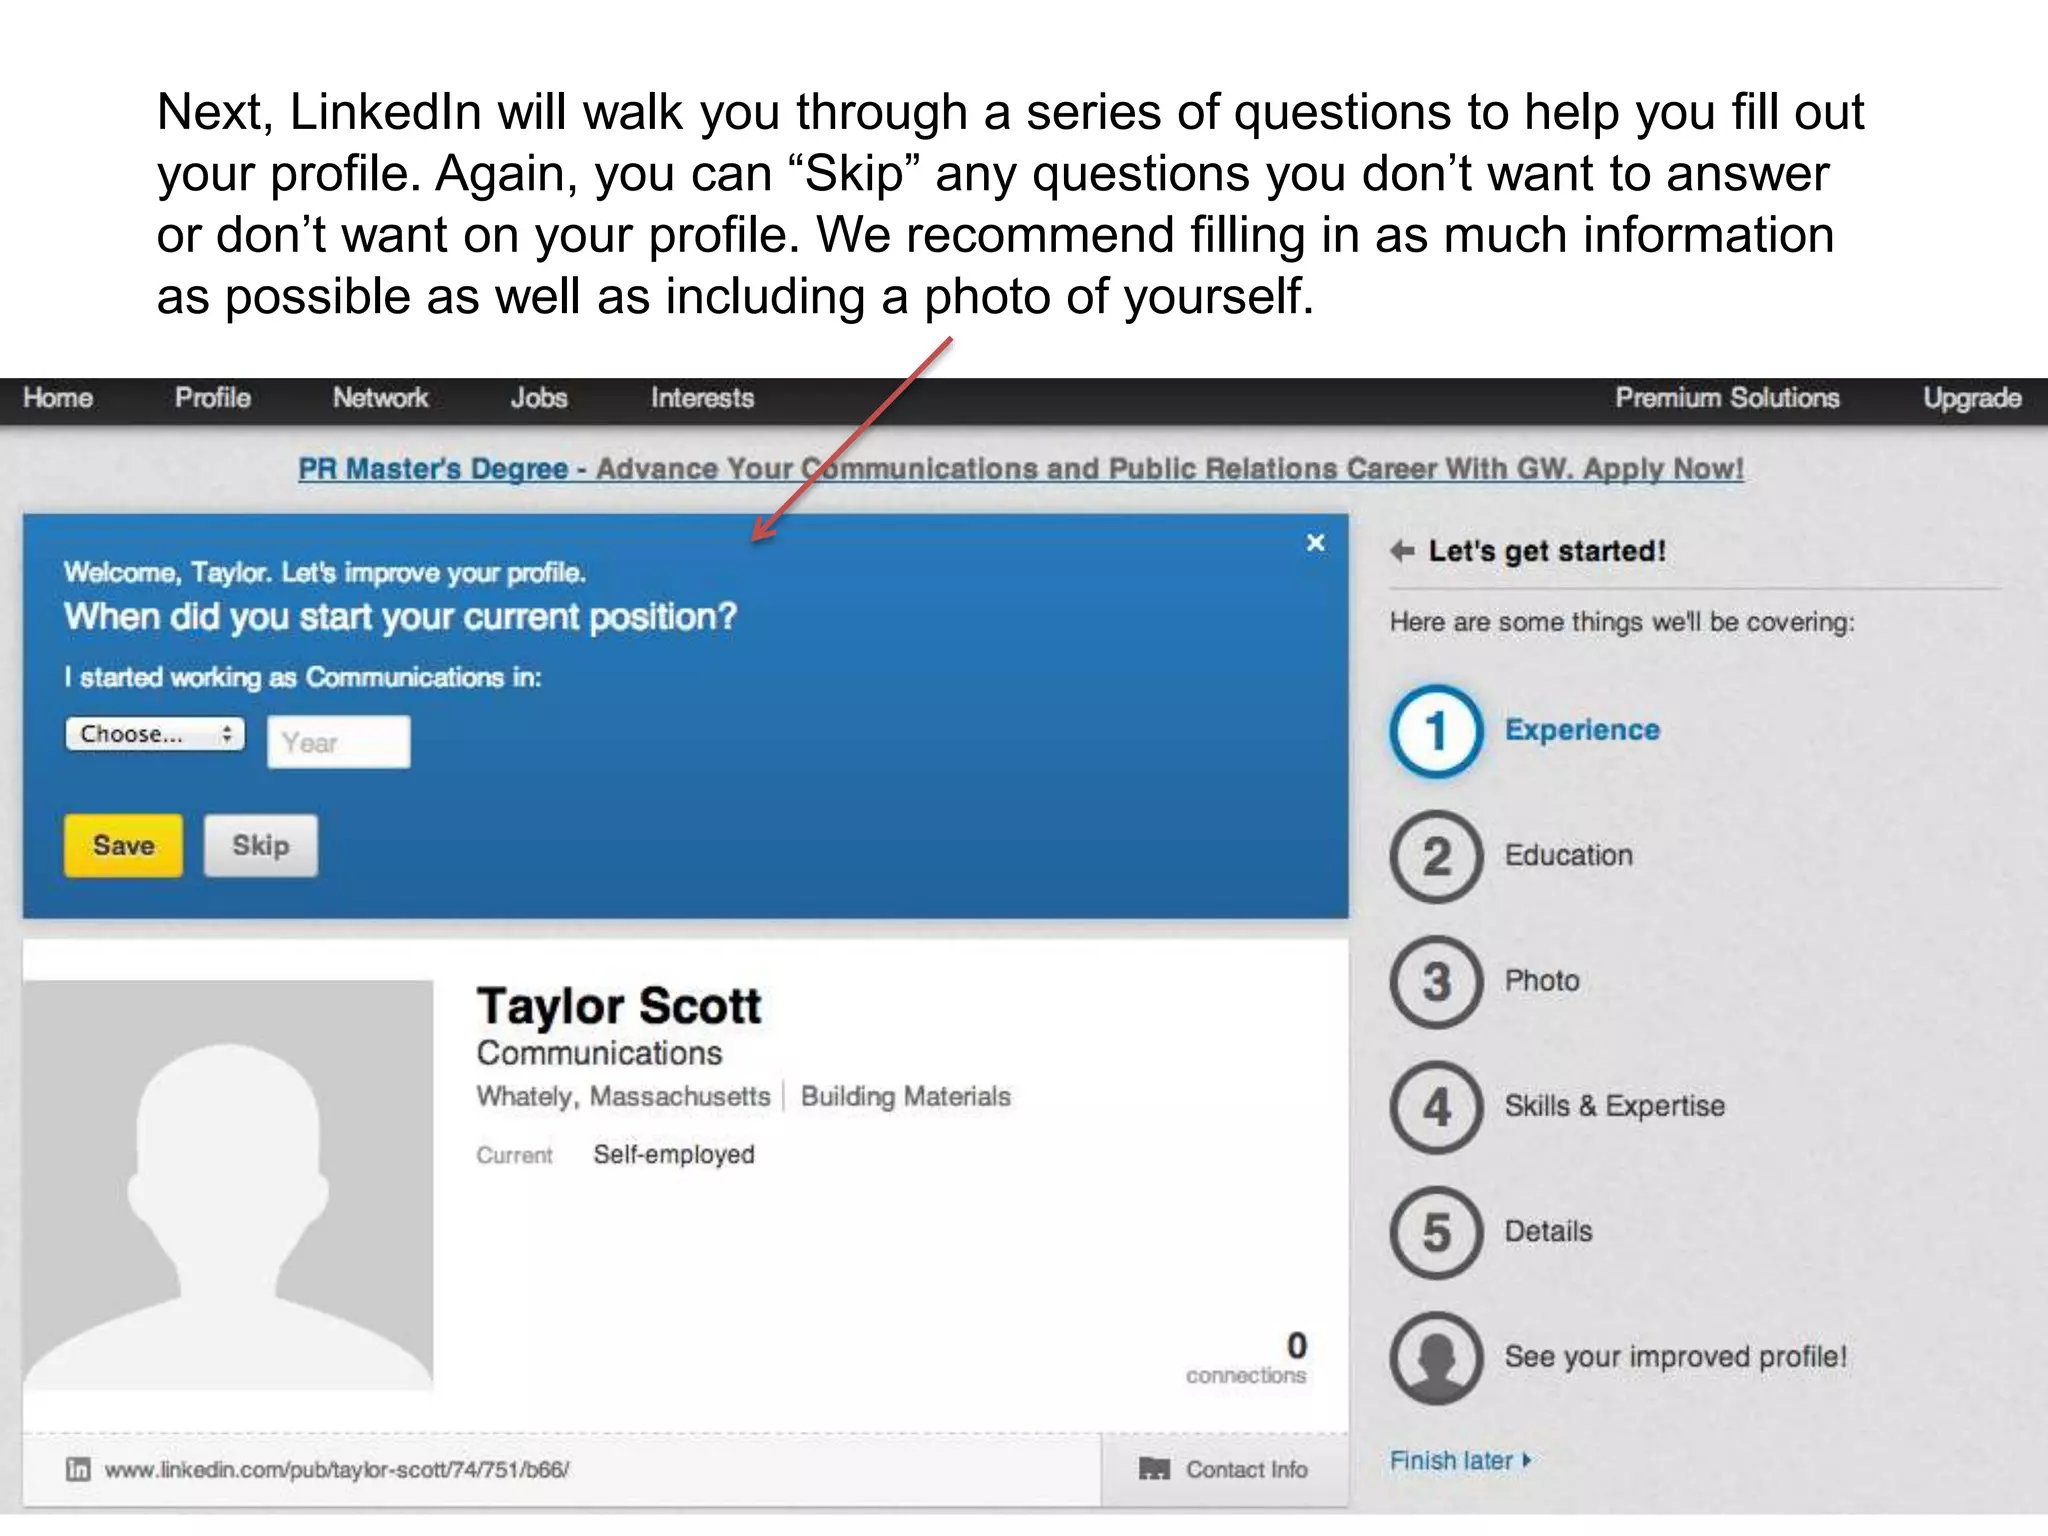Click See your improved profile! text
The height and width of the screenshot is (1536, 2048).
(1676, 1357)
